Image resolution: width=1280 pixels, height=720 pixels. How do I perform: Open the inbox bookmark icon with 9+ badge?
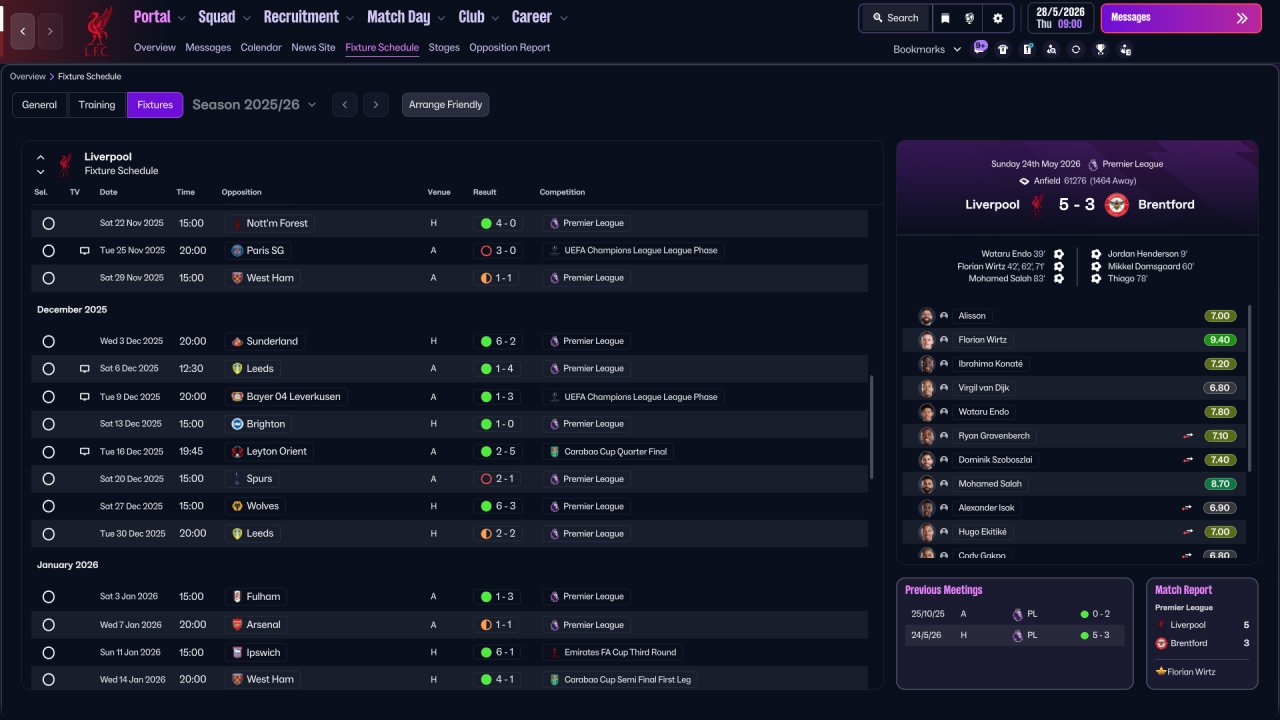[980, 48]
